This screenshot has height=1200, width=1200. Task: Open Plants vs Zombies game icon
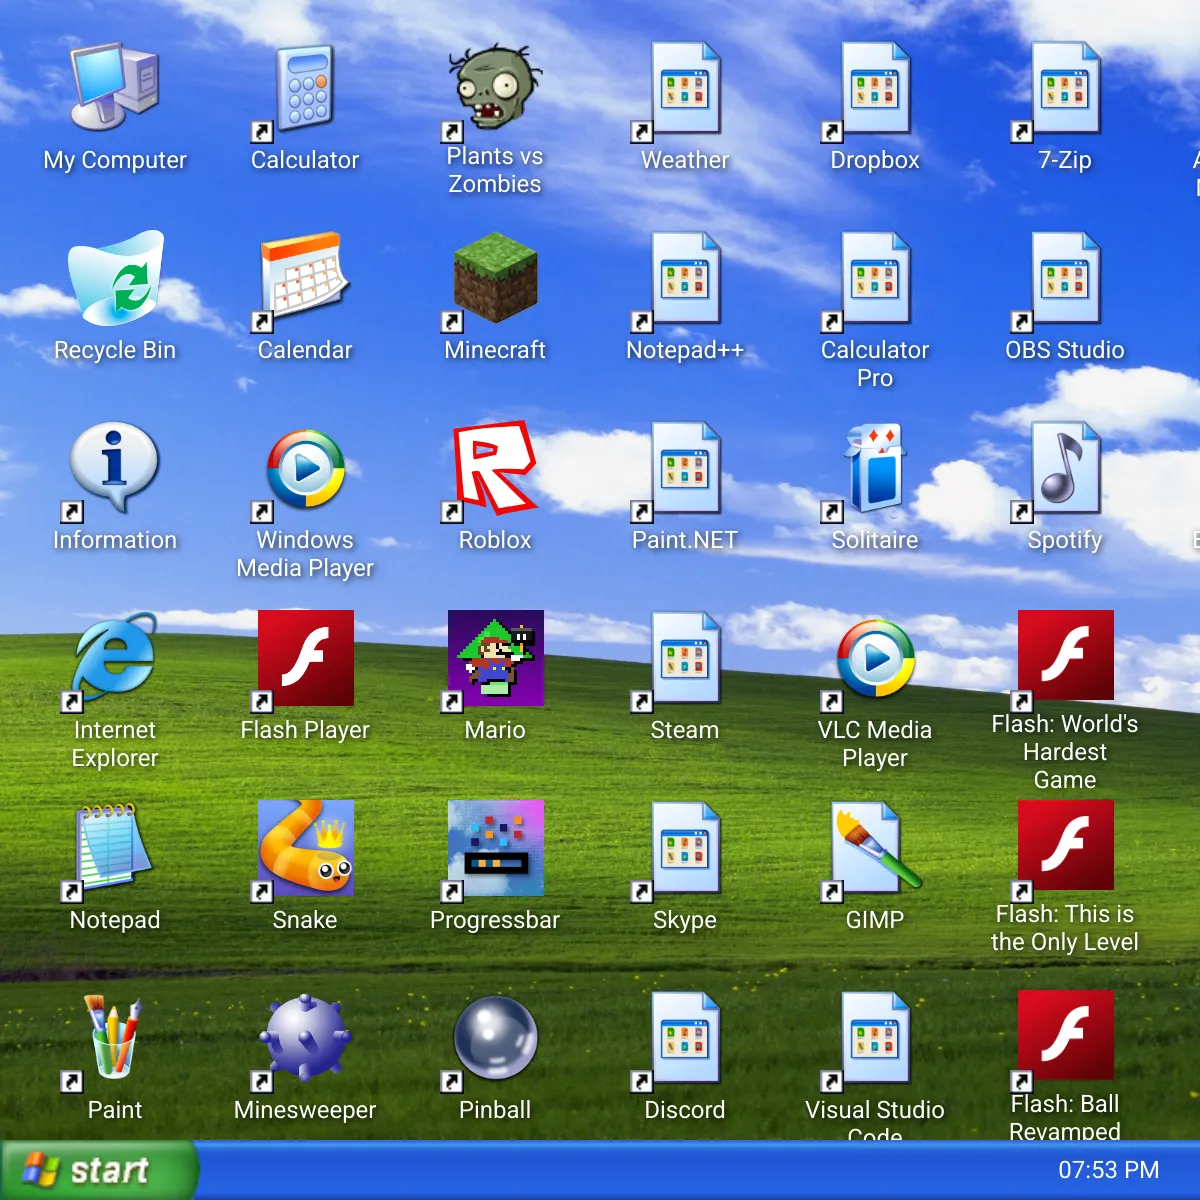495,88
